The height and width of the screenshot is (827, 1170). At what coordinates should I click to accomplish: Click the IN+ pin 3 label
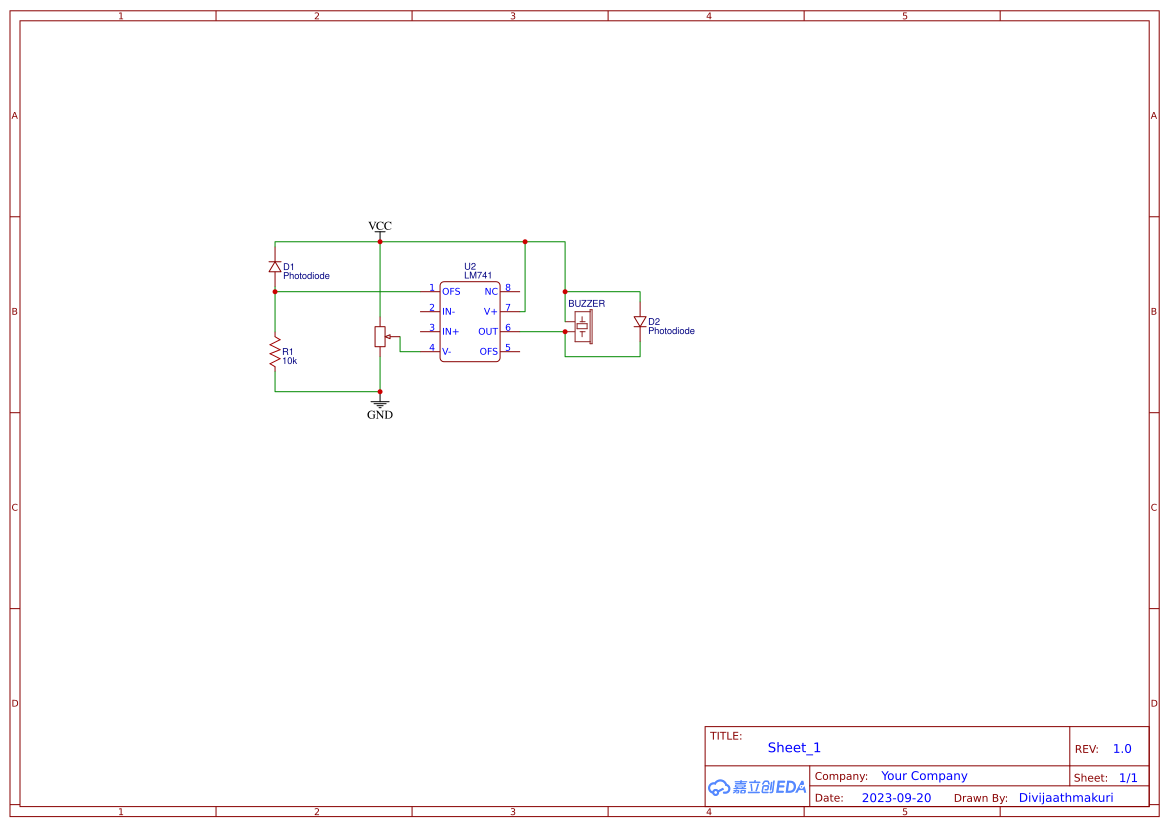pos(450,332)
